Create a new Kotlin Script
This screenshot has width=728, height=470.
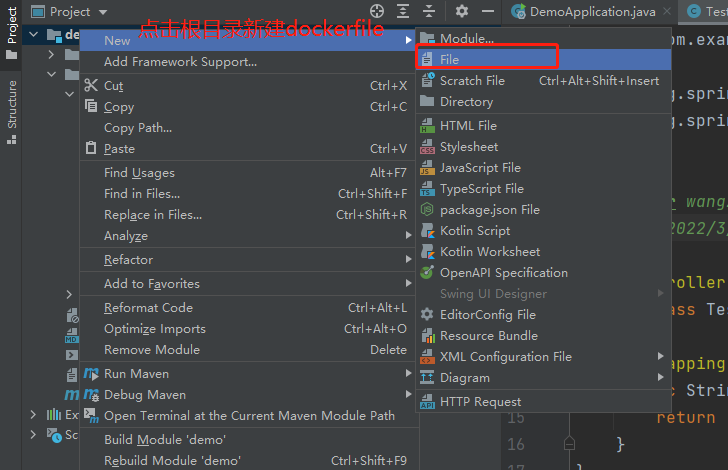(543, 231)
